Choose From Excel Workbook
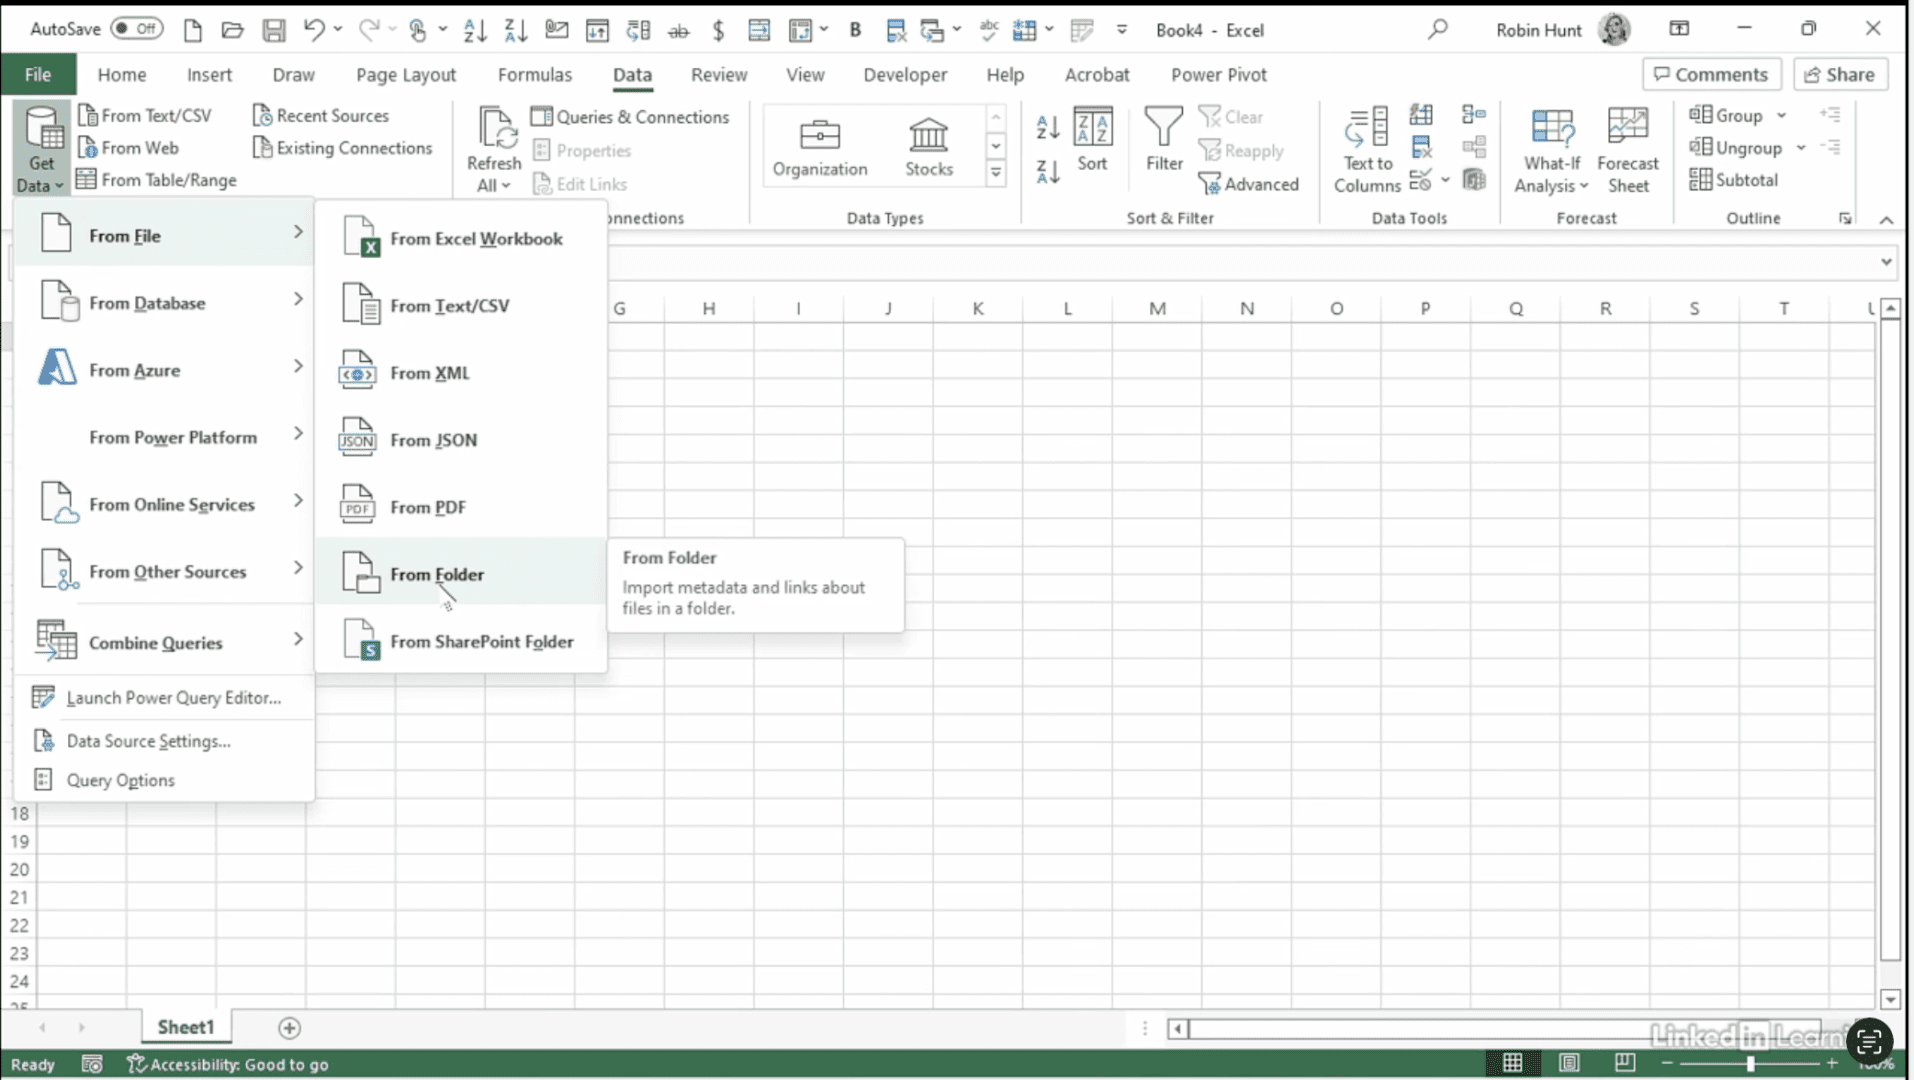The image size is (1914, 1080). pyautogui.click(x=461, y=238)
